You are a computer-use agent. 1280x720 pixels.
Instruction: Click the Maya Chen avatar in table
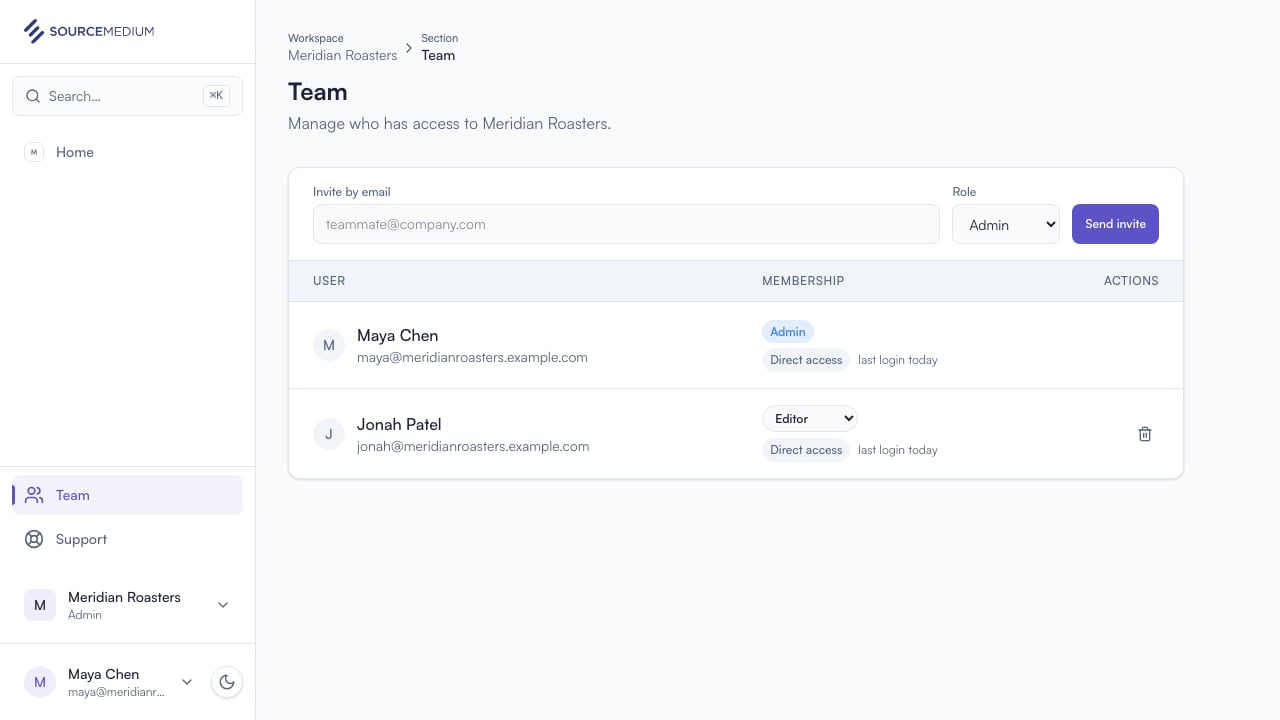pyautogui.click(x=329, y=345)
